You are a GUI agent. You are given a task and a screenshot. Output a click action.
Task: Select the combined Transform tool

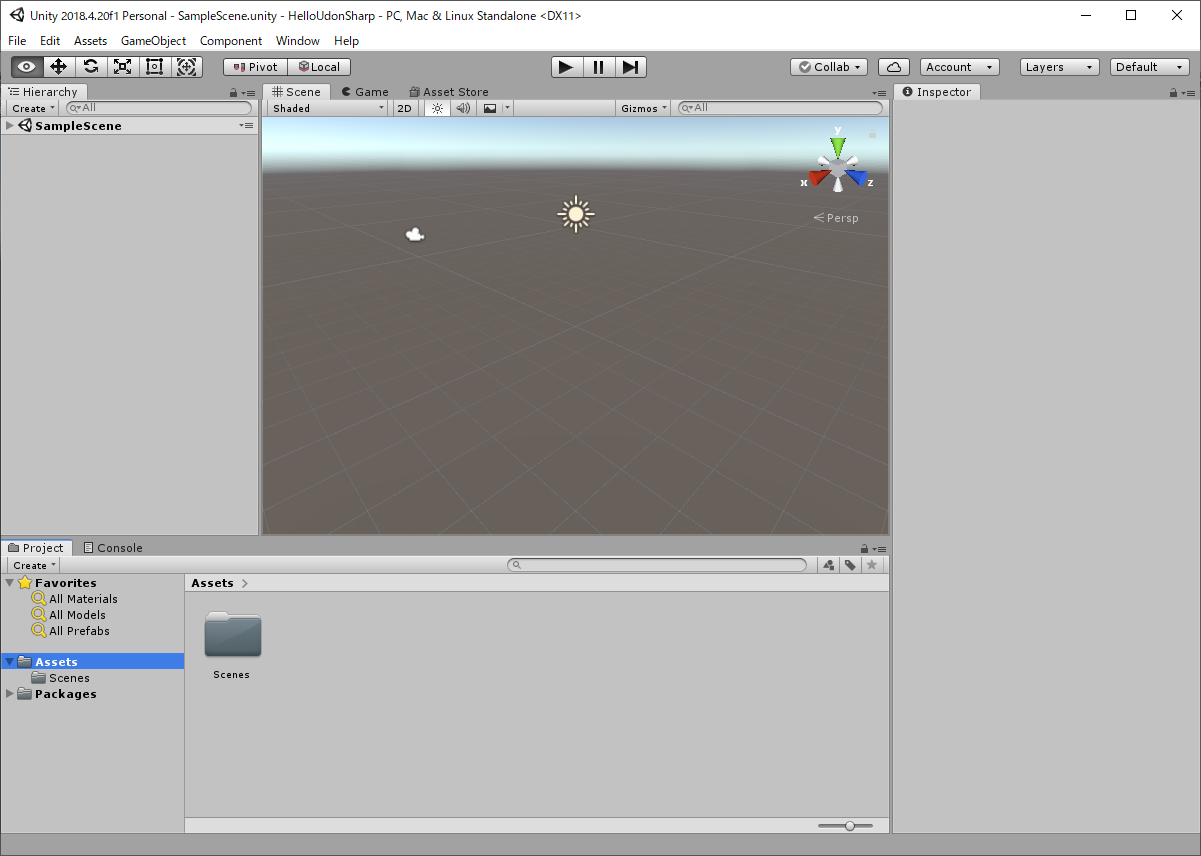pyautogui.click(x=187, y=67)
